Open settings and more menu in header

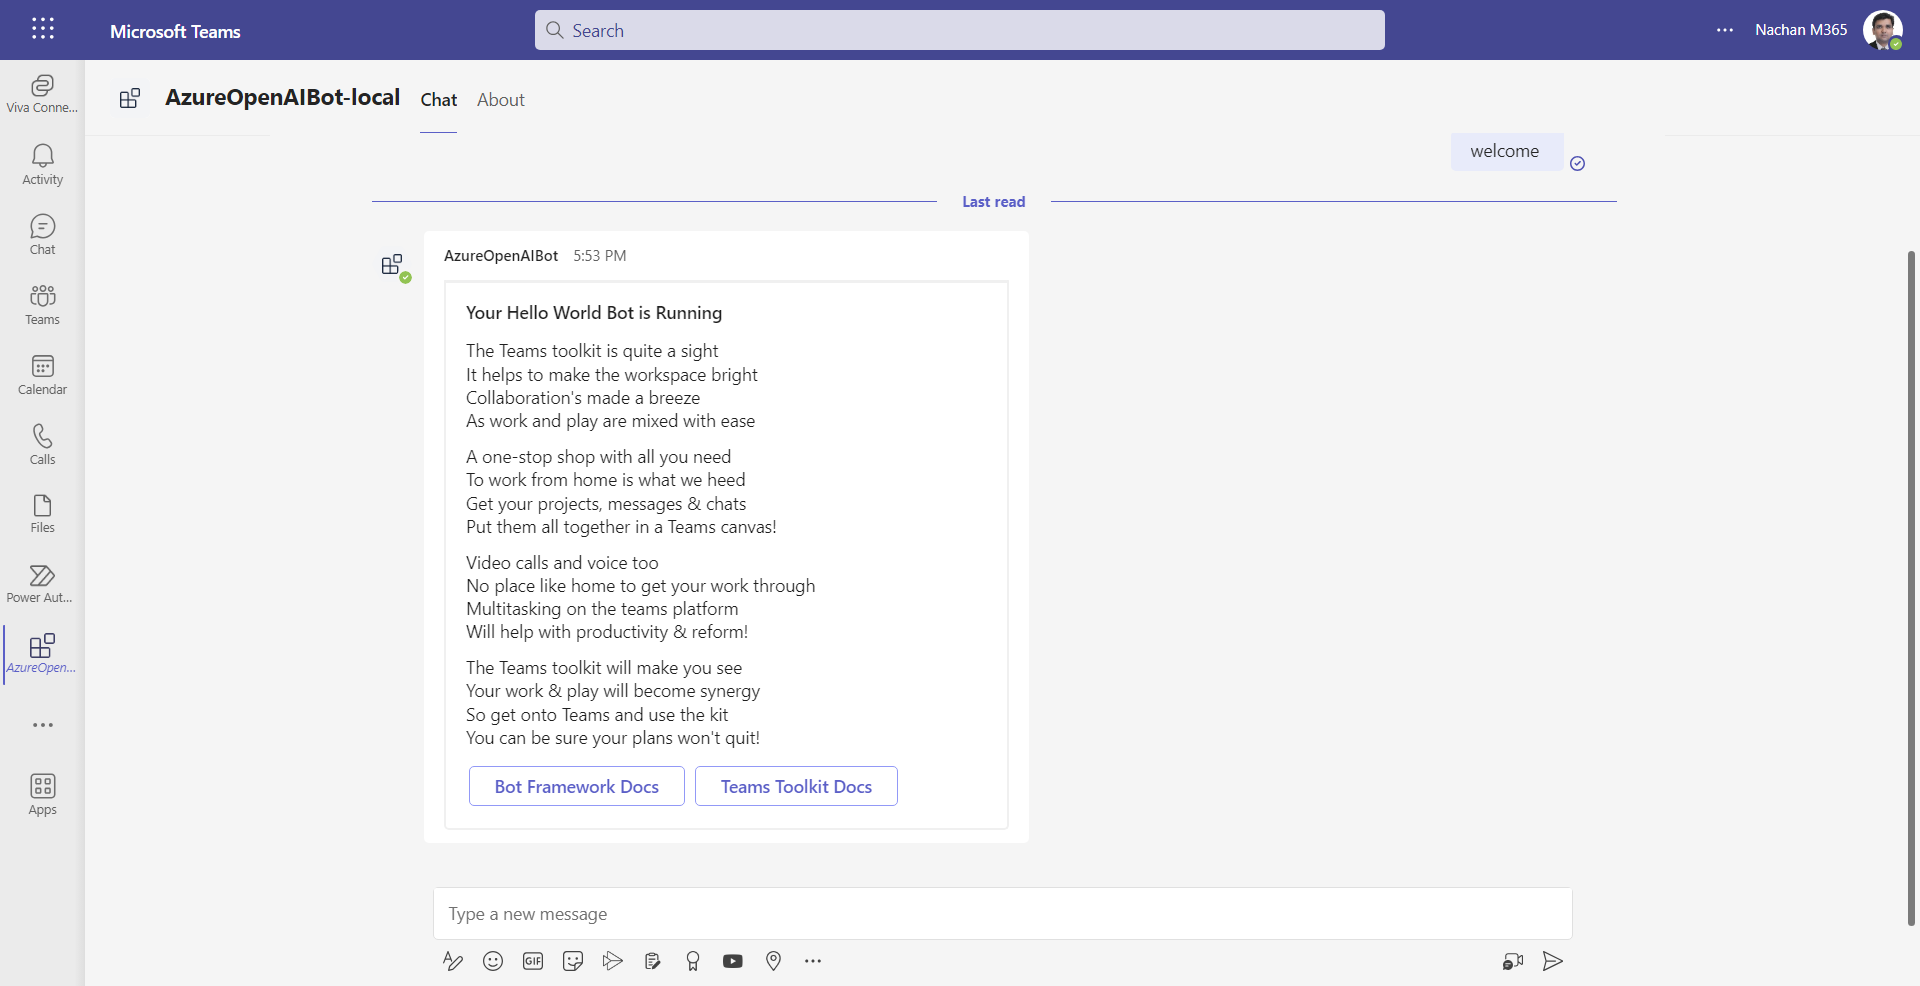tap(1725, 30)
